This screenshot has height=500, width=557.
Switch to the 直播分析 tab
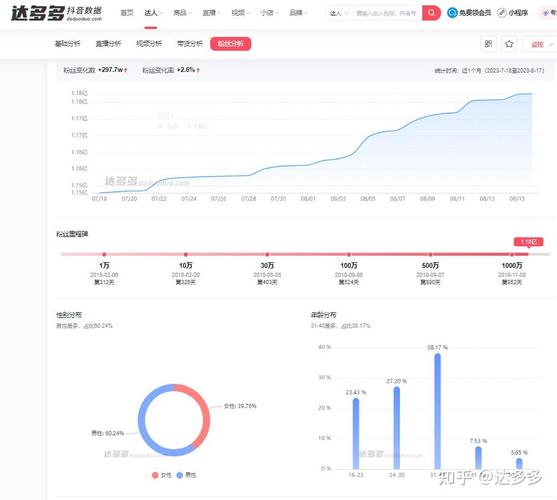pos(108,44)
